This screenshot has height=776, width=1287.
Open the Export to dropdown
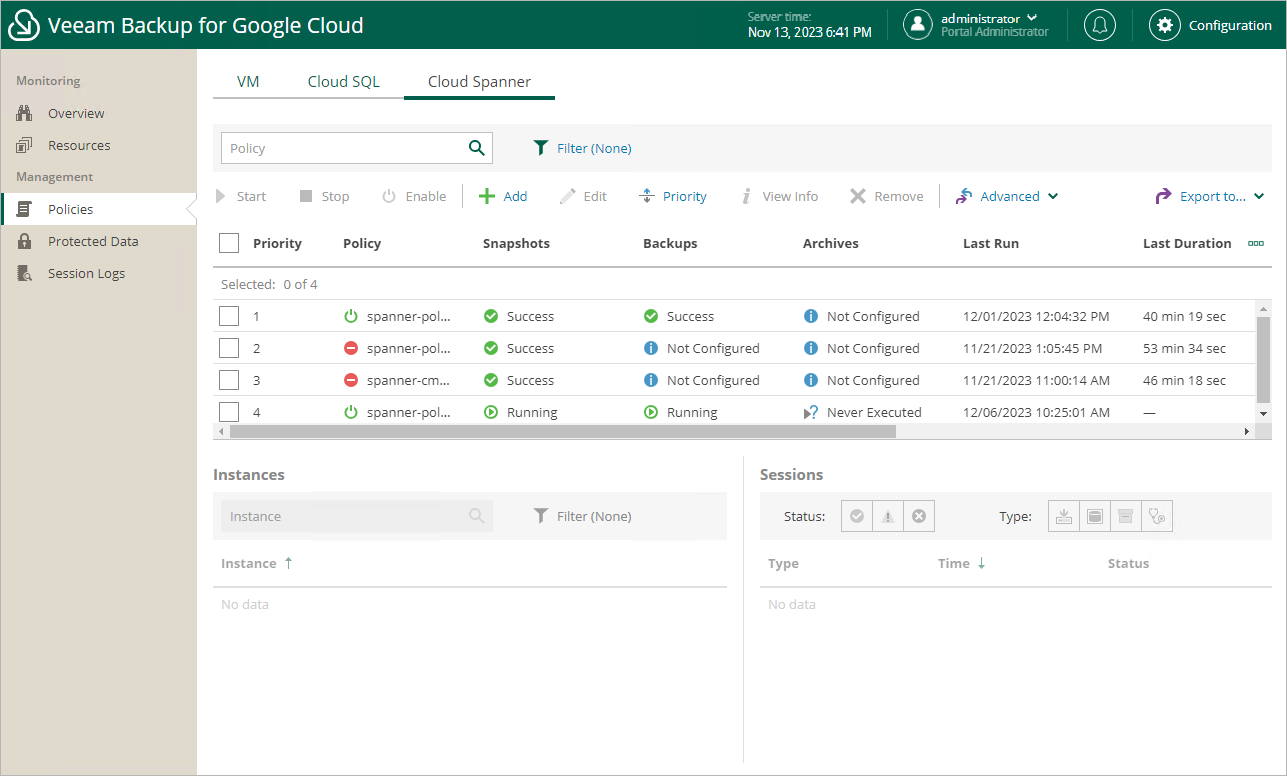pyautogui.click(x=1210, y=196)
